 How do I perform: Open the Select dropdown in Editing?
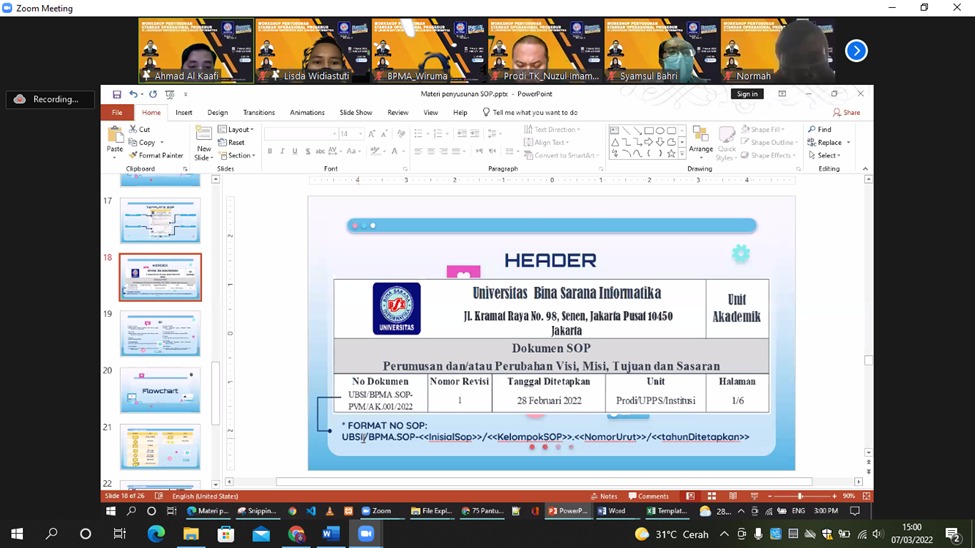pos(825,156)
